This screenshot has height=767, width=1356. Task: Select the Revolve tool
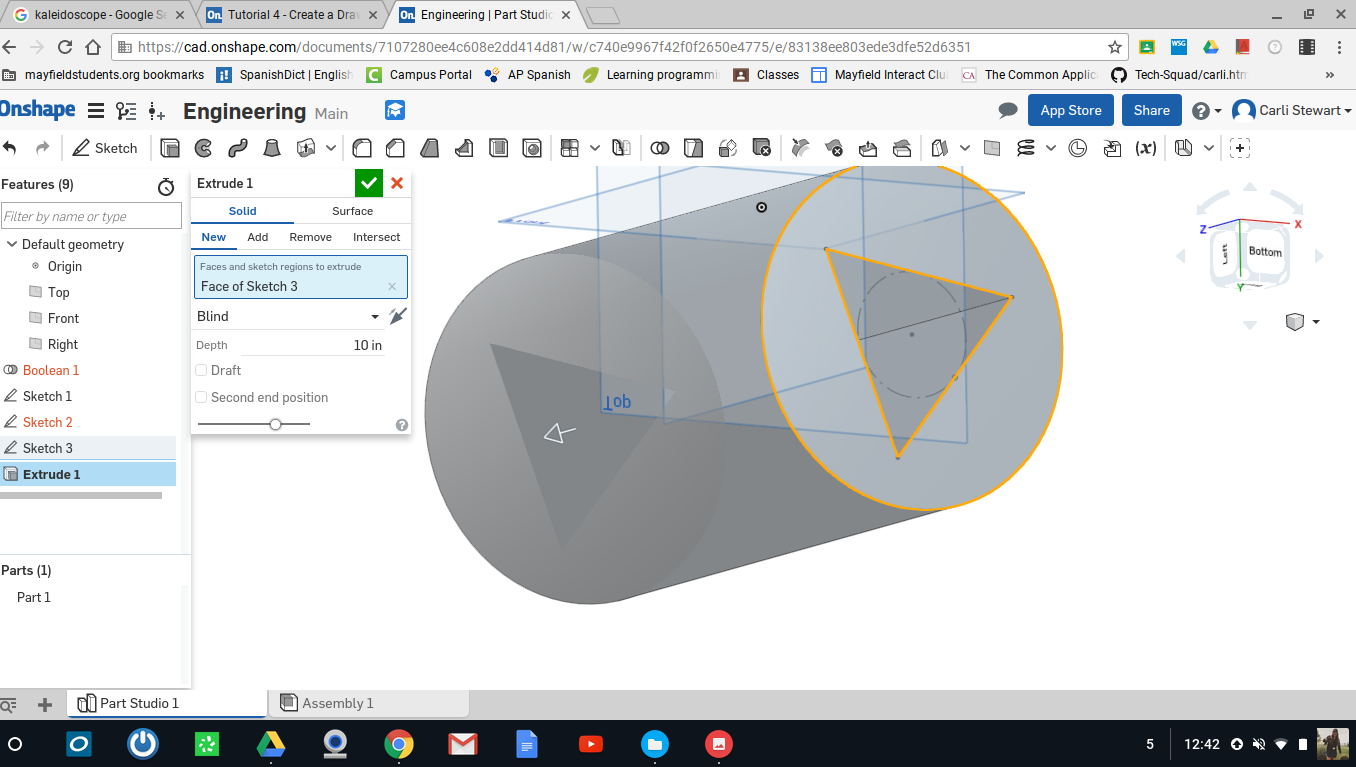point(203,148)
